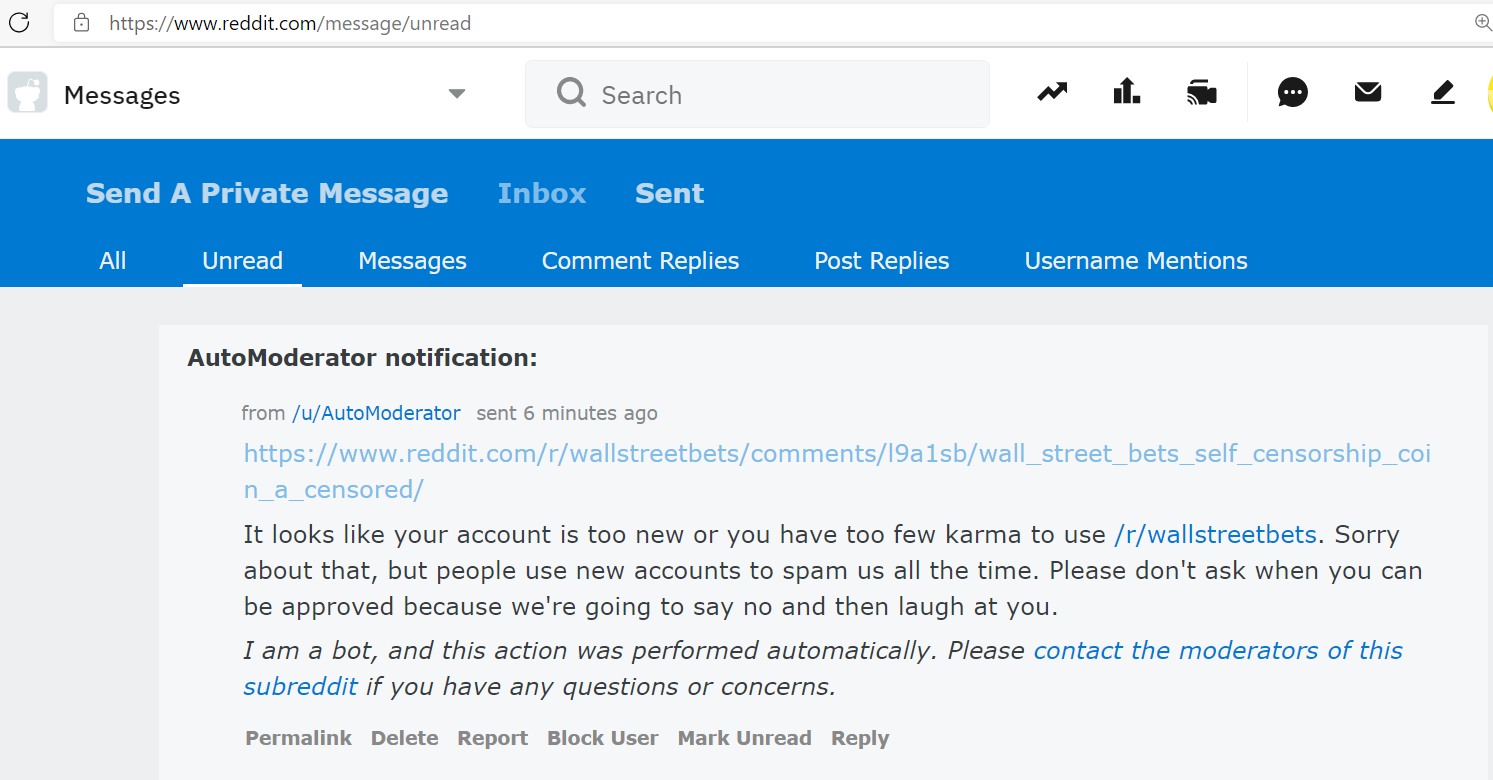Click Block User under the notification

pyautogui.click(x=602, y=738)
